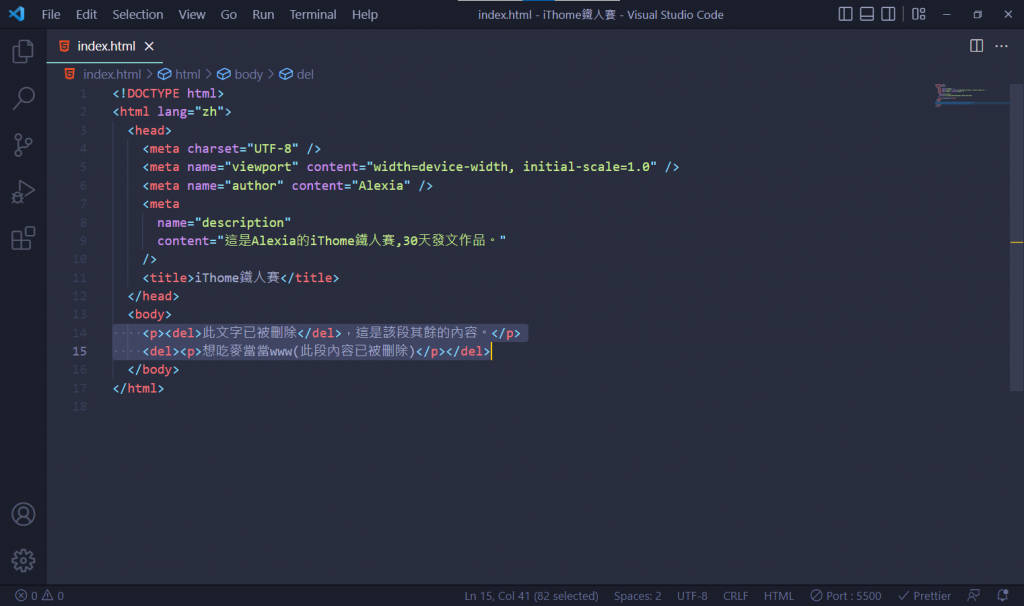Open the feedback icon in status bar
This screenshot has height=606, width=1024.
[973, 596]
